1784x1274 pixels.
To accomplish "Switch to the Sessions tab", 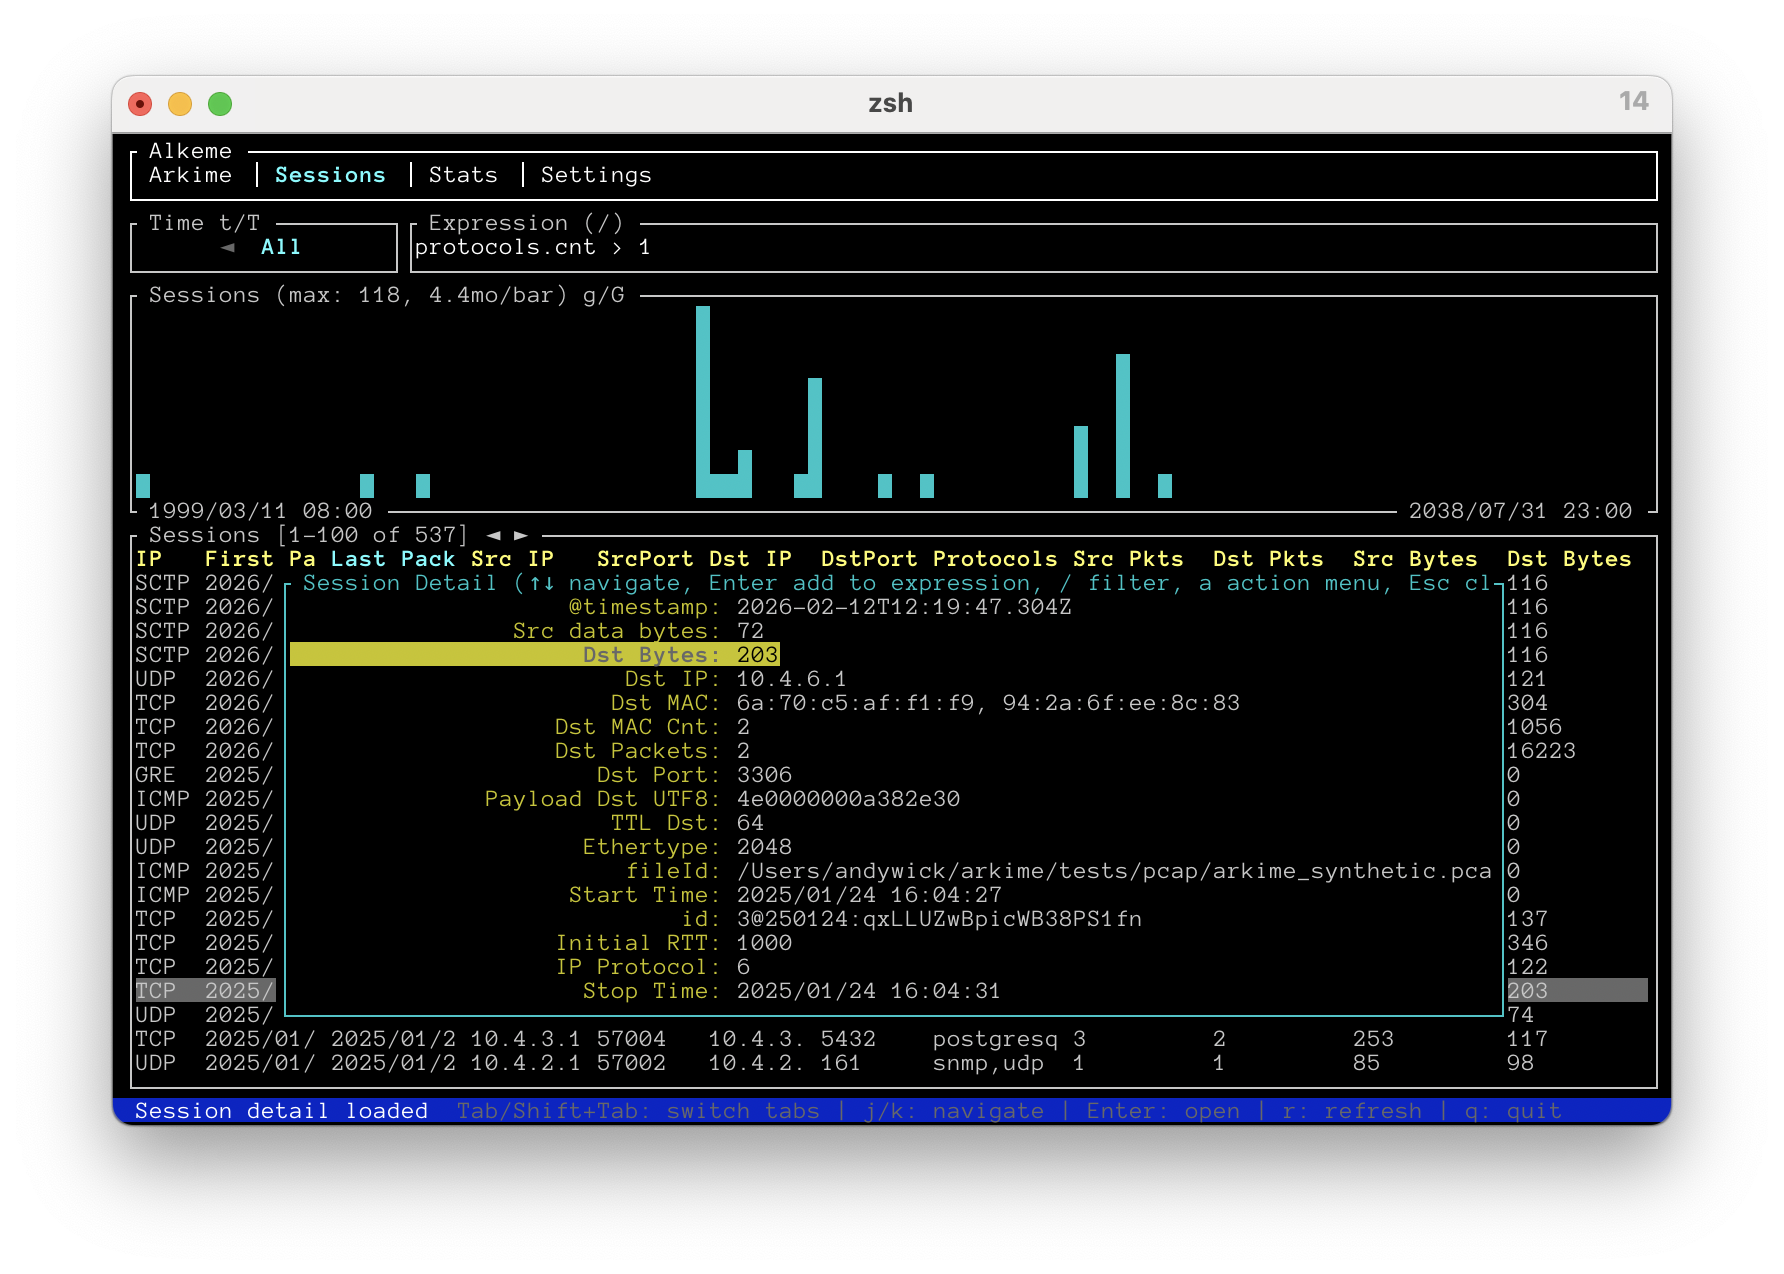I will tap(330, 175).
